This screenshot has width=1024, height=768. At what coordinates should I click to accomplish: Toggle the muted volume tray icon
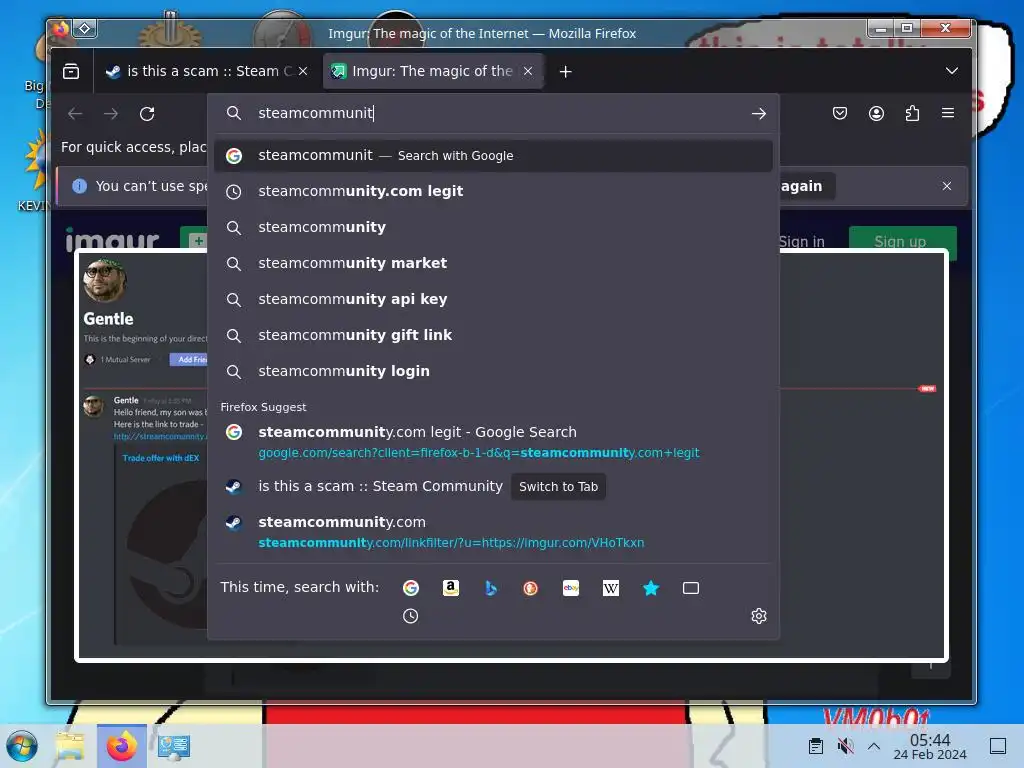tap(845, 746)
